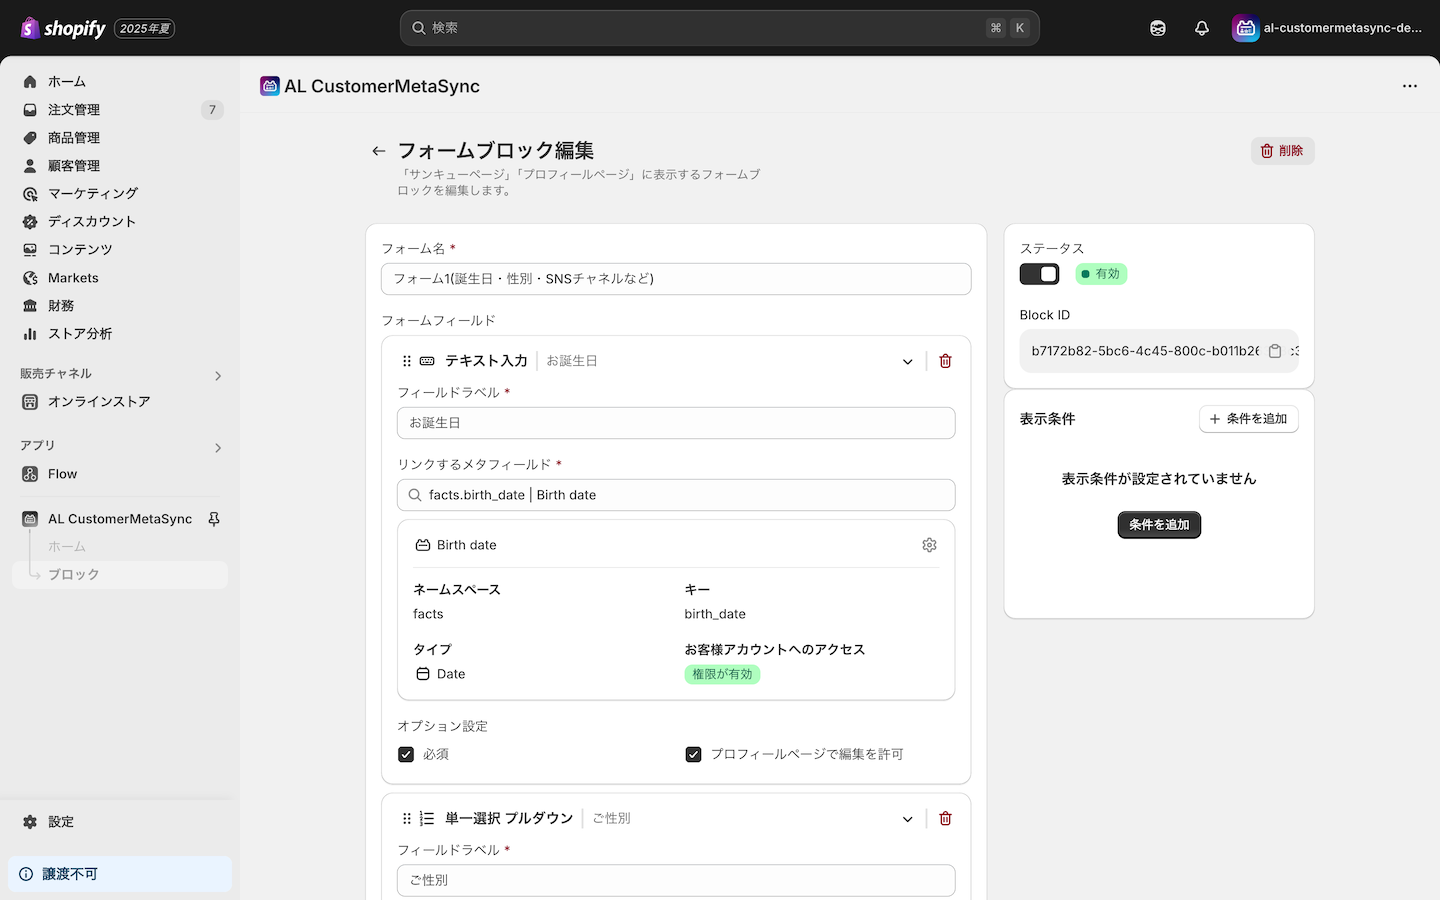This screenshot has height=900, width=1440.
Task: Open 顧客管理 in the sidebar
Action: tap(120, 166)
